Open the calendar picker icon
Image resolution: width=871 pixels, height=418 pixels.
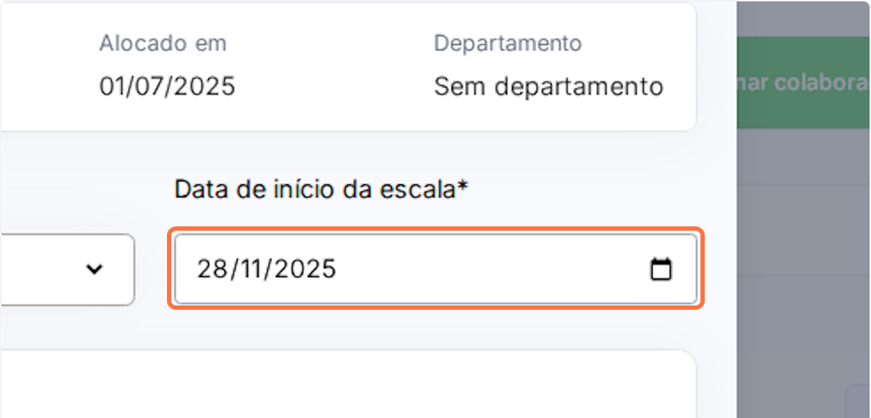click(x=661, y=269)
